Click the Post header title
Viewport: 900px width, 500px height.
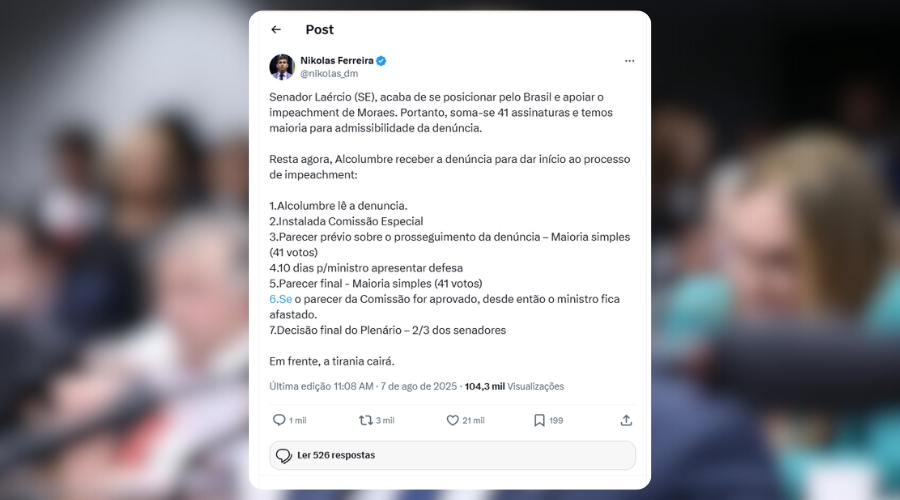tap(320, 29)
